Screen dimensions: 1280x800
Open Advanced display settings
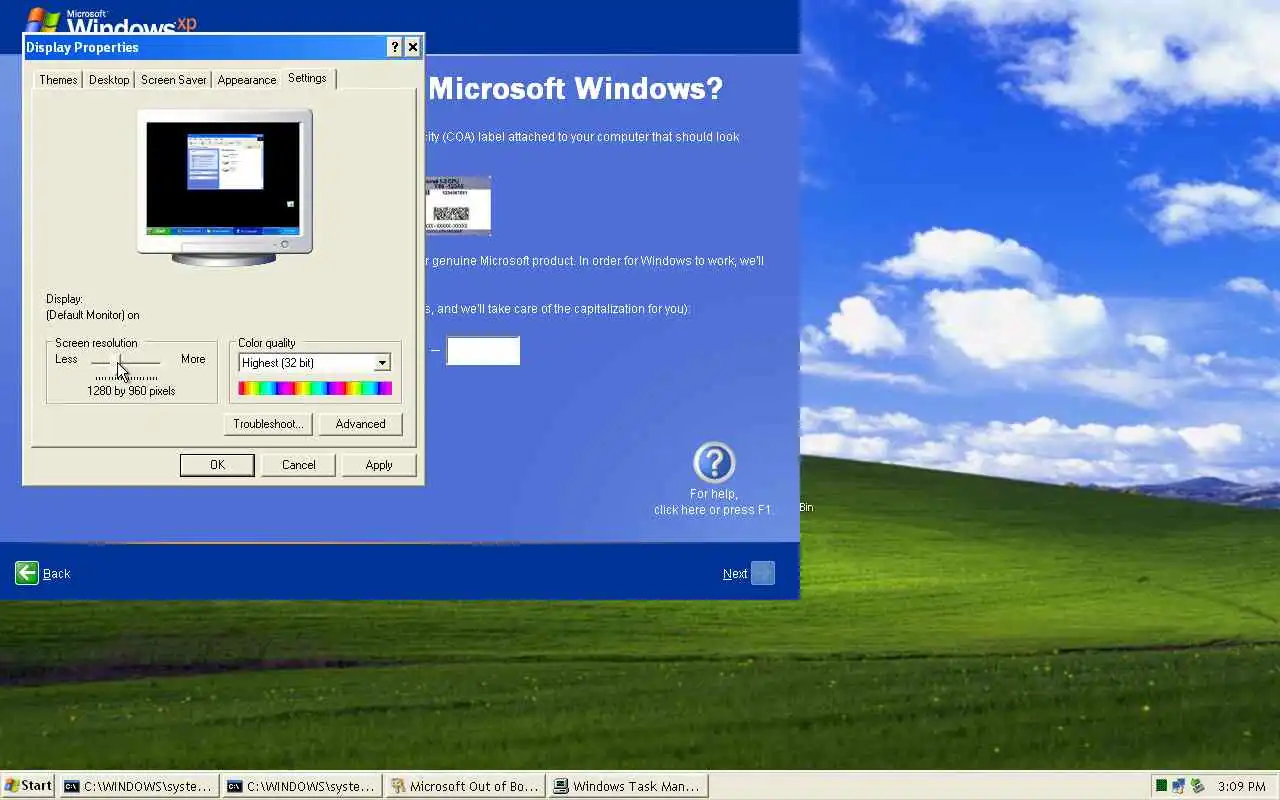tap(360, 424)
